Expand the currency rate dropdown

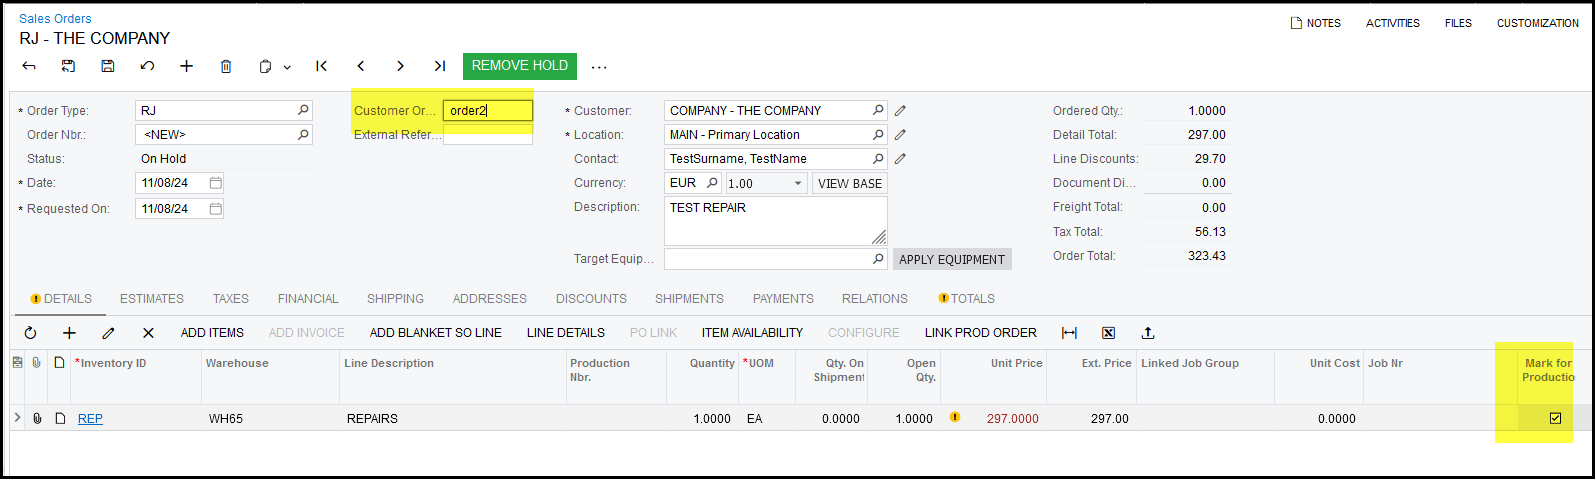(797, 184)
